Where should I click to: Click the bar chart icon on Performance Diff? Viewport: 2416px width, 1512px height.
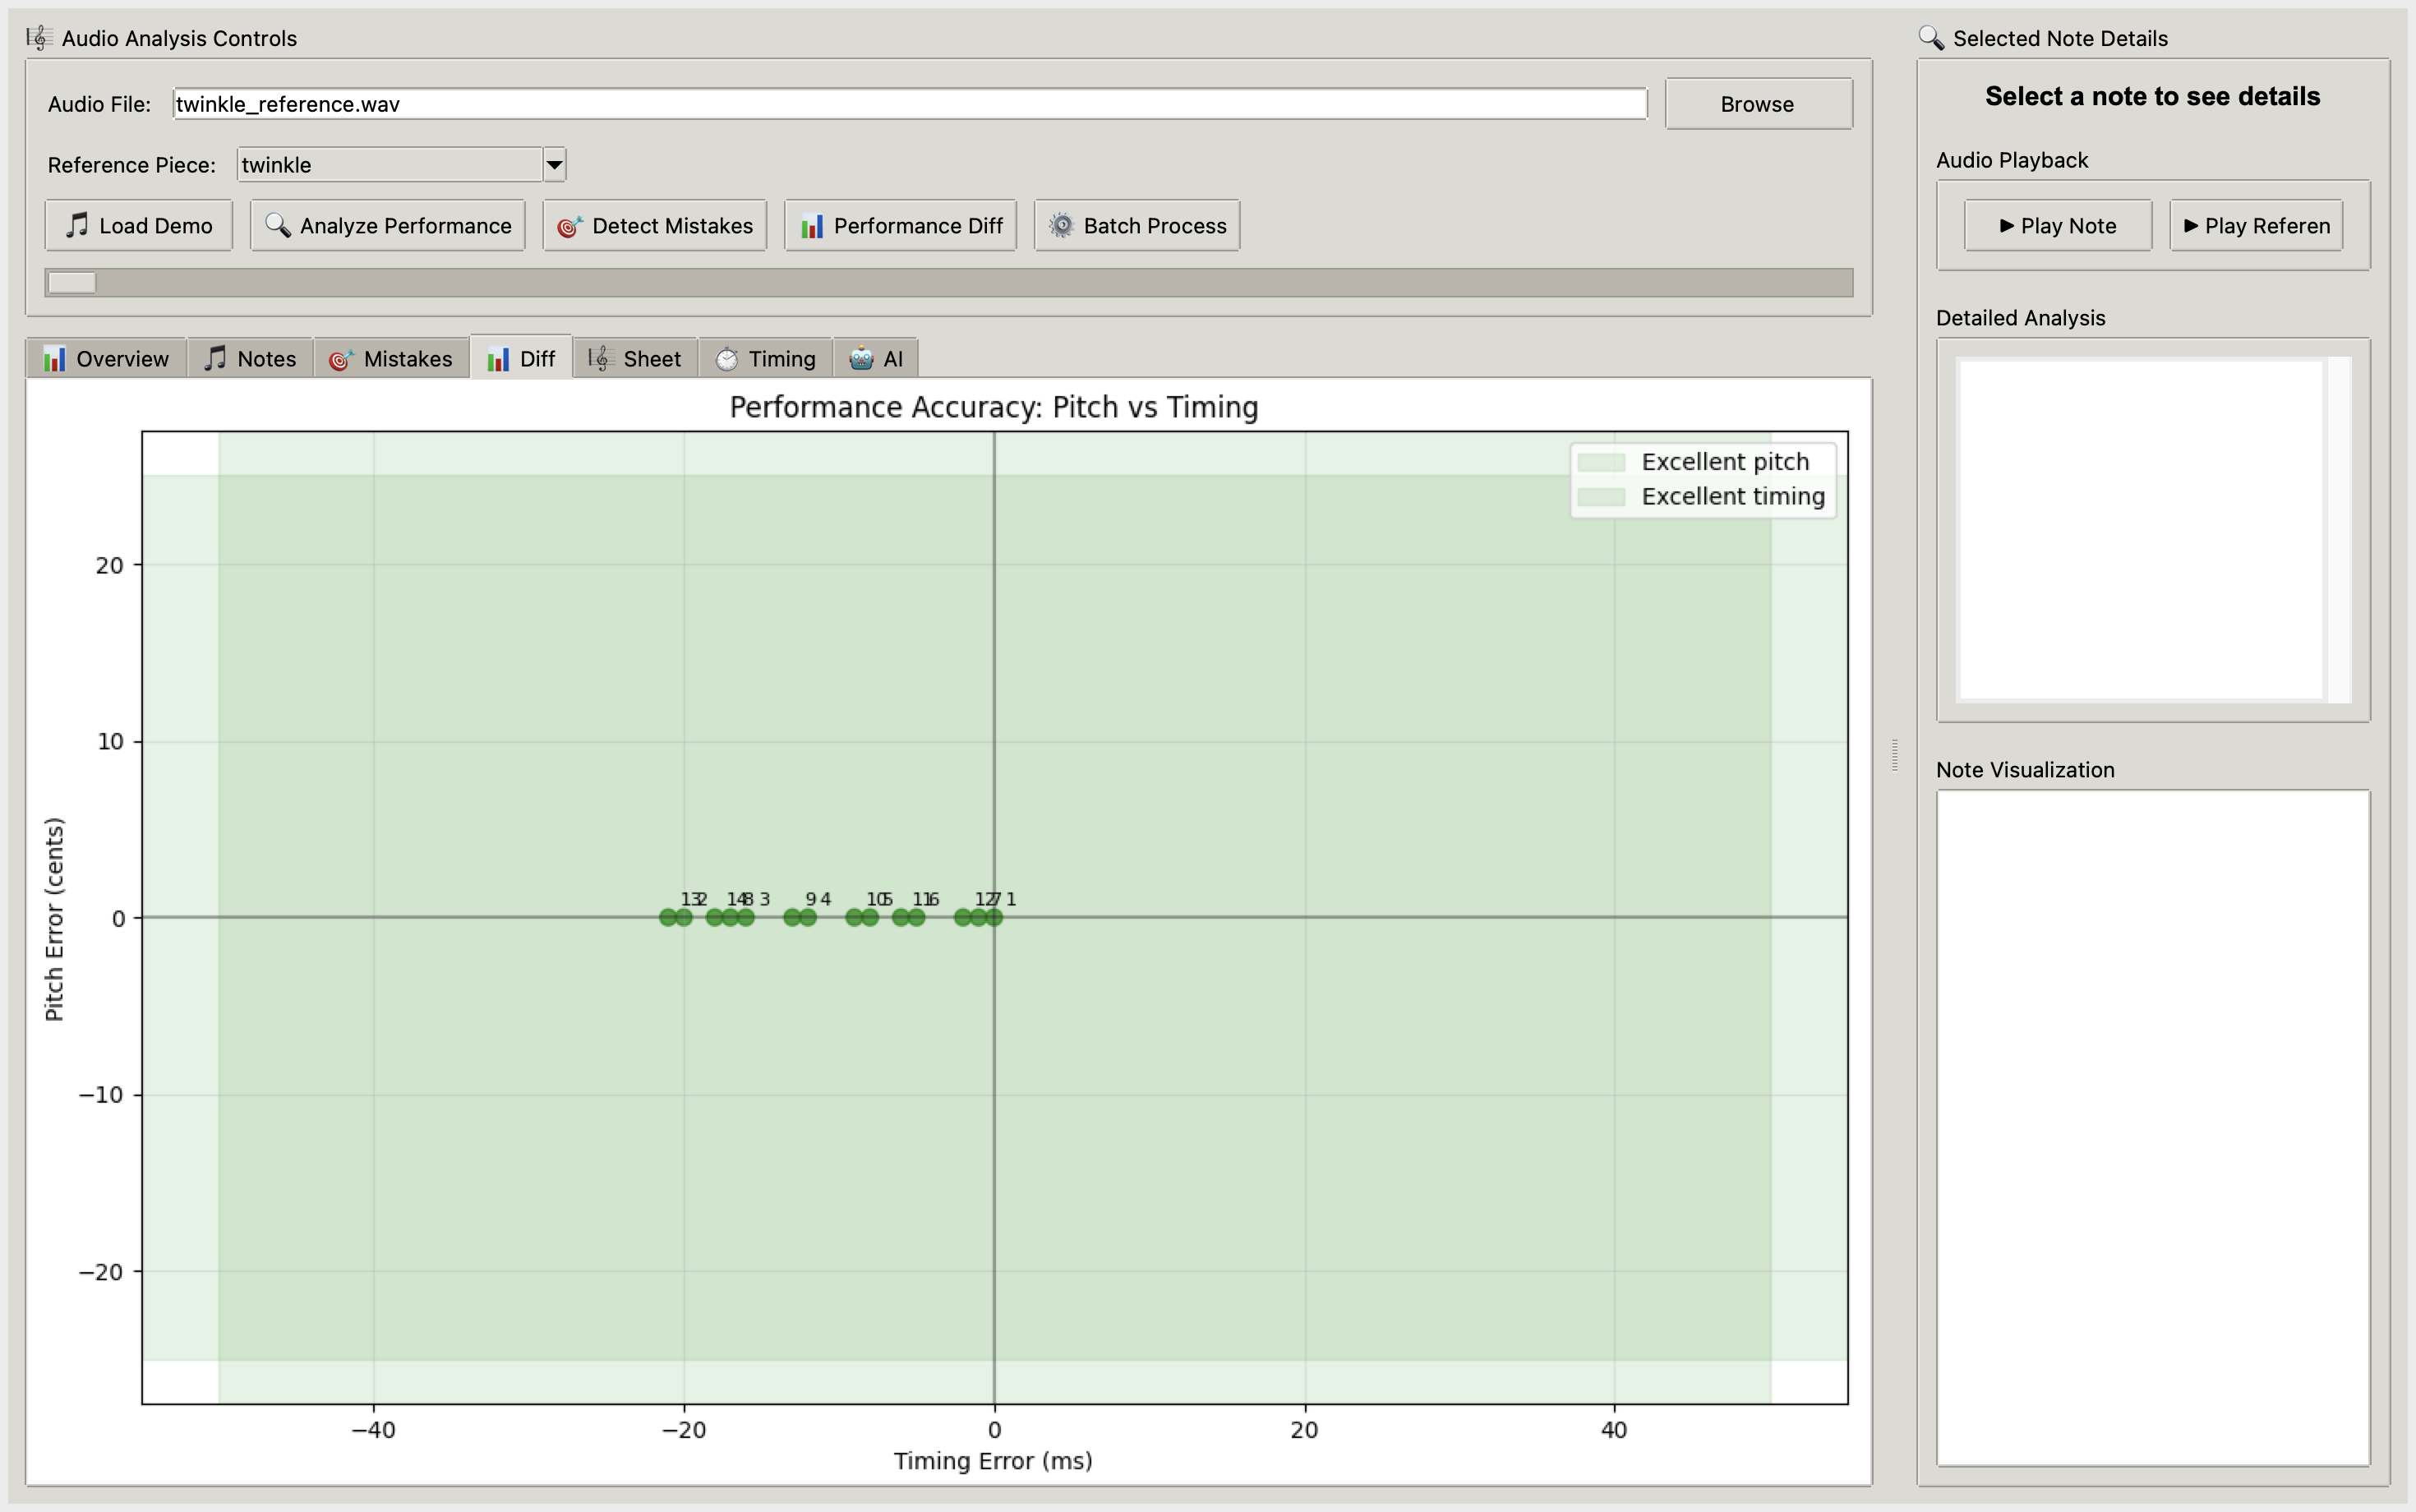[811, 226]
